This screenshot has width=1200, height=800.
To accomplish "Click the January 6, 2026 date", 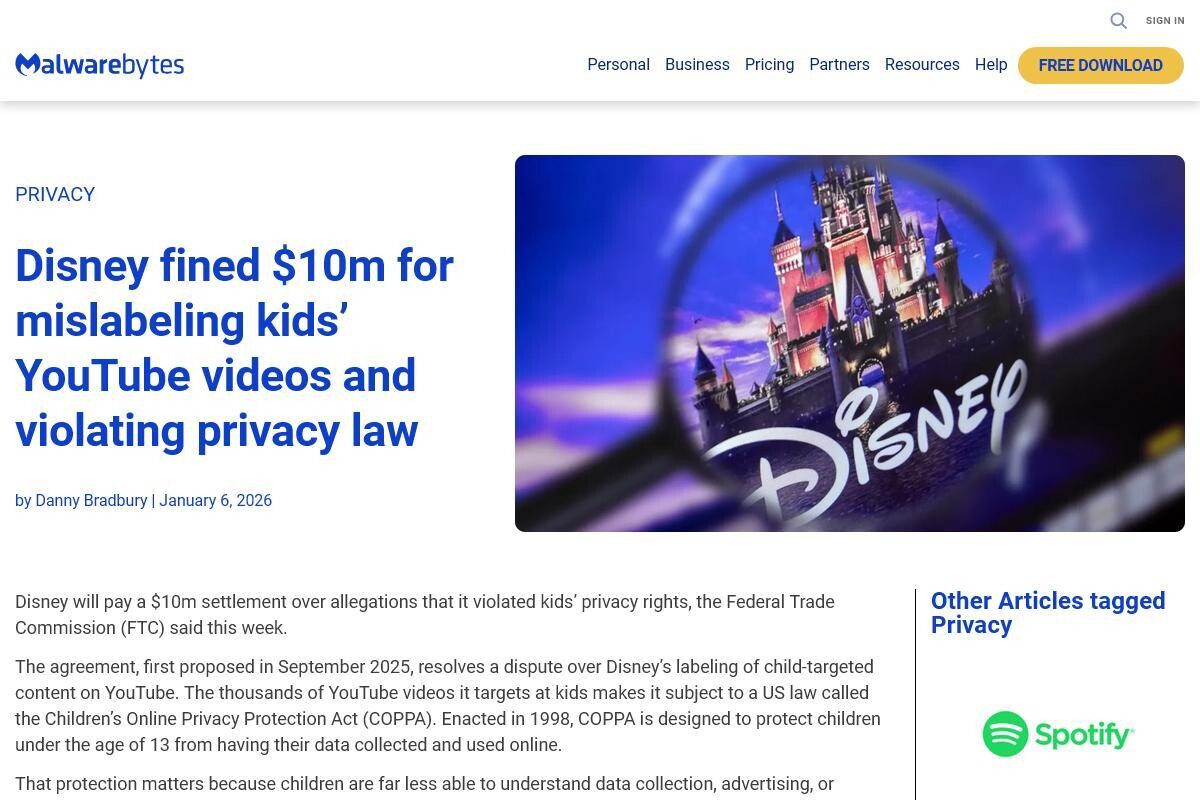I will tap(215, 501).
